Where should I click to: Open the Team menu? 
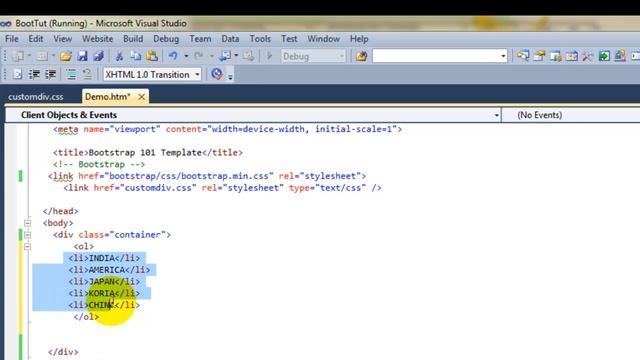click(x=200, y=39)
